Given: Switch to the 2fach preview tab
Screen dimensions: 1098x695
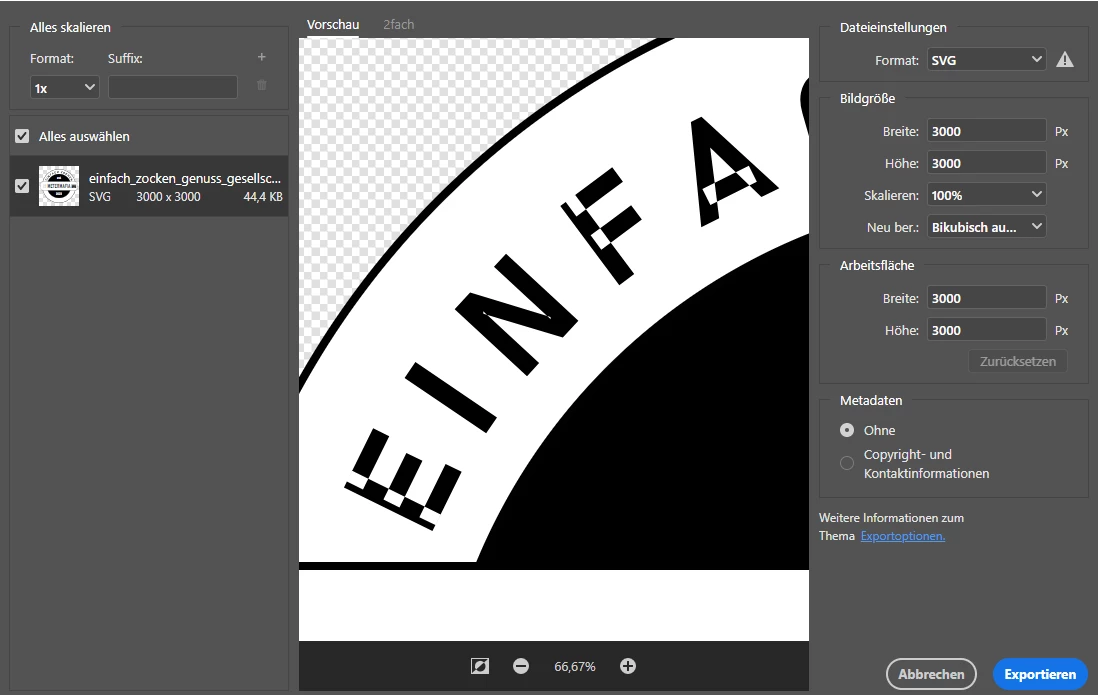Looking at the screenshot, I should [398, 25].
